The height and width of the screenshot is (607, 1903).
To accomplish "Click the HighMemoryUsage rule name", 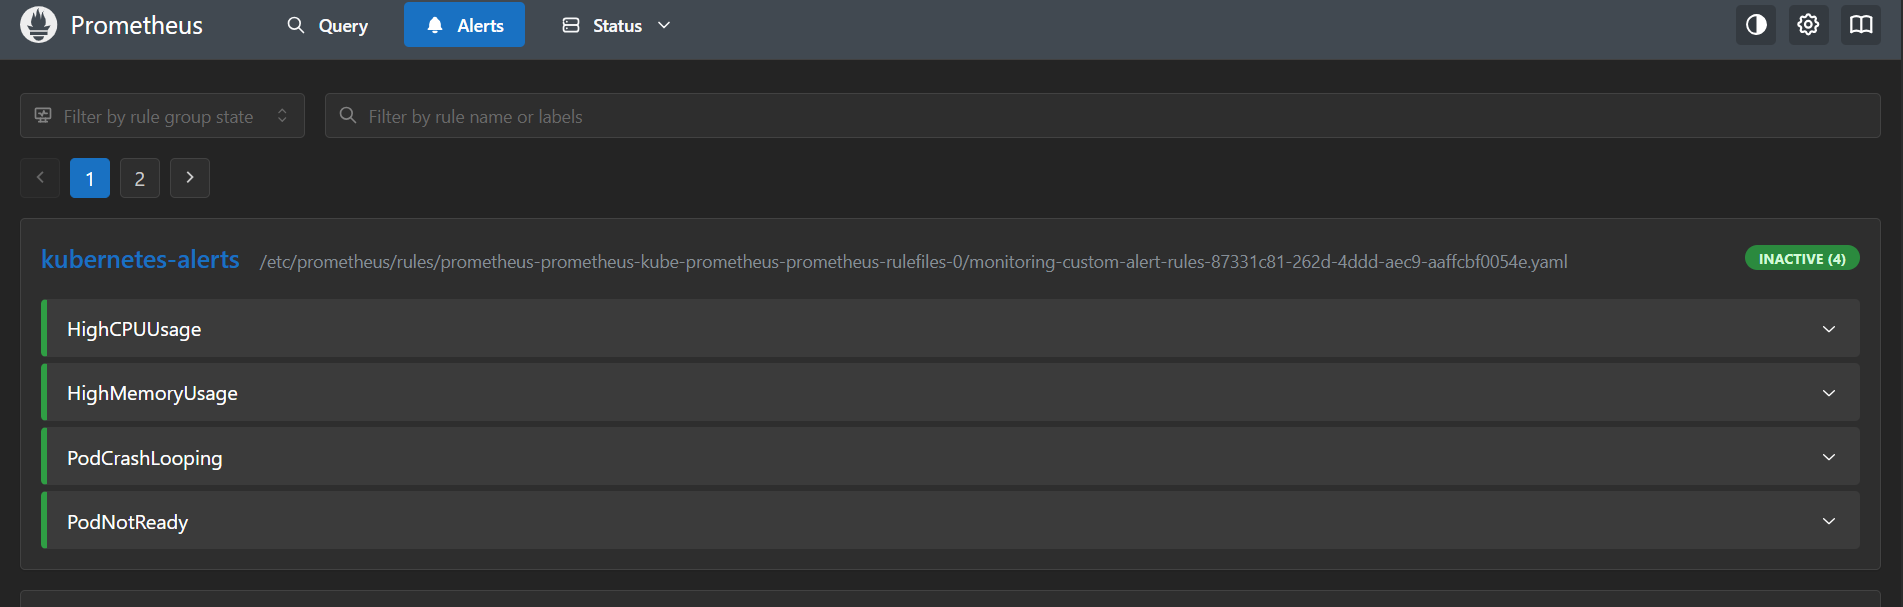I will coord(152,393).
